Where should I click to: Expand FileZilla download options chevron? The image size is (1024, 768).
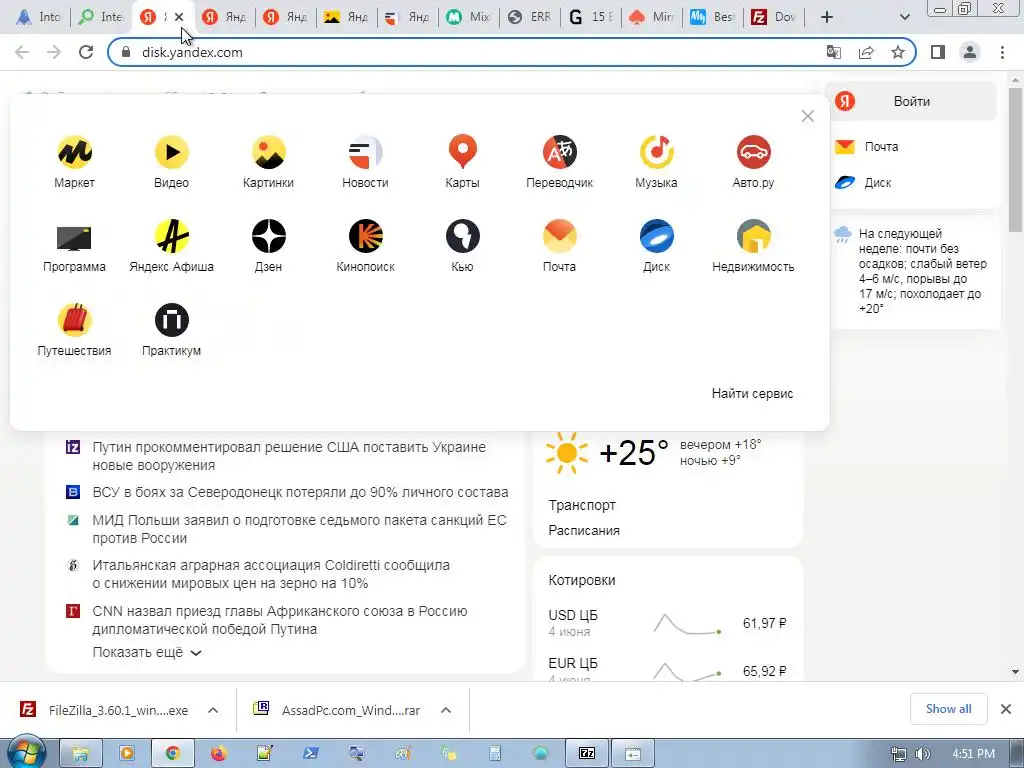pos(213,710)
